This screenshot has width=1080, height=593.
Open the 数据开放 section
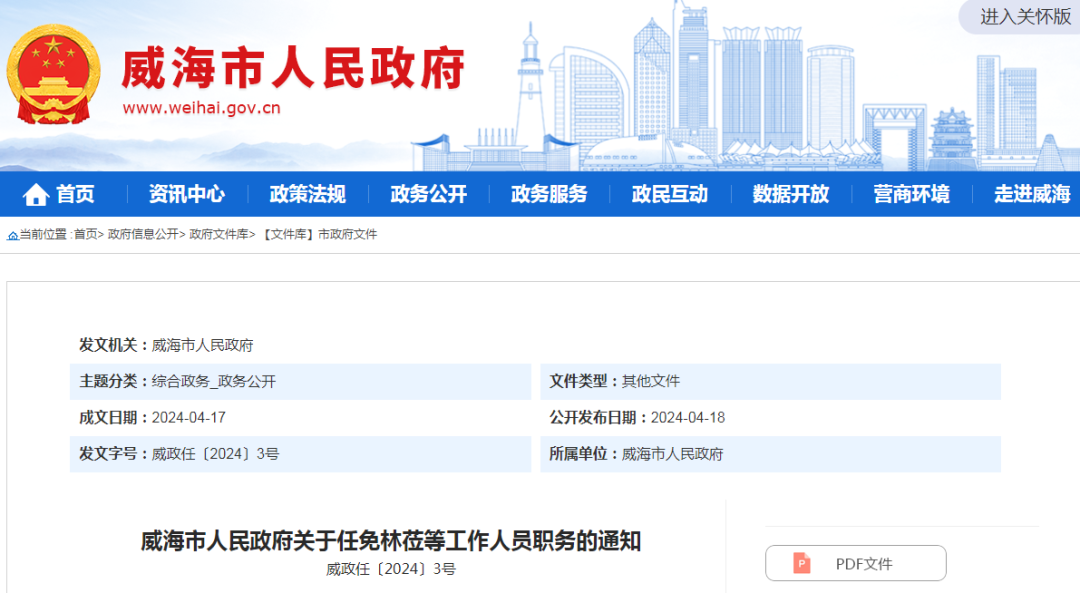point(790,194)
